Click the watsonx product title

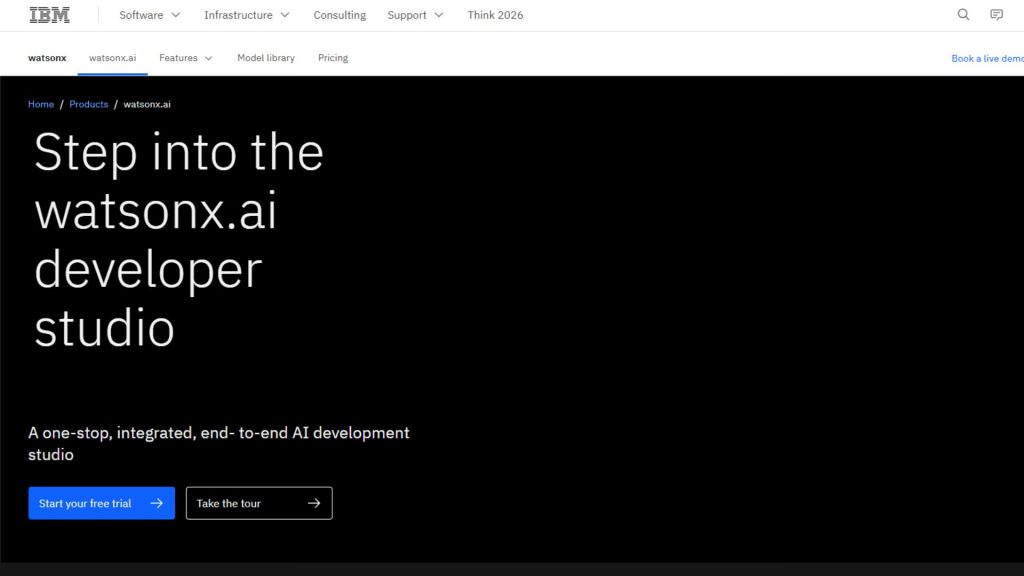[x=47, y=58]
